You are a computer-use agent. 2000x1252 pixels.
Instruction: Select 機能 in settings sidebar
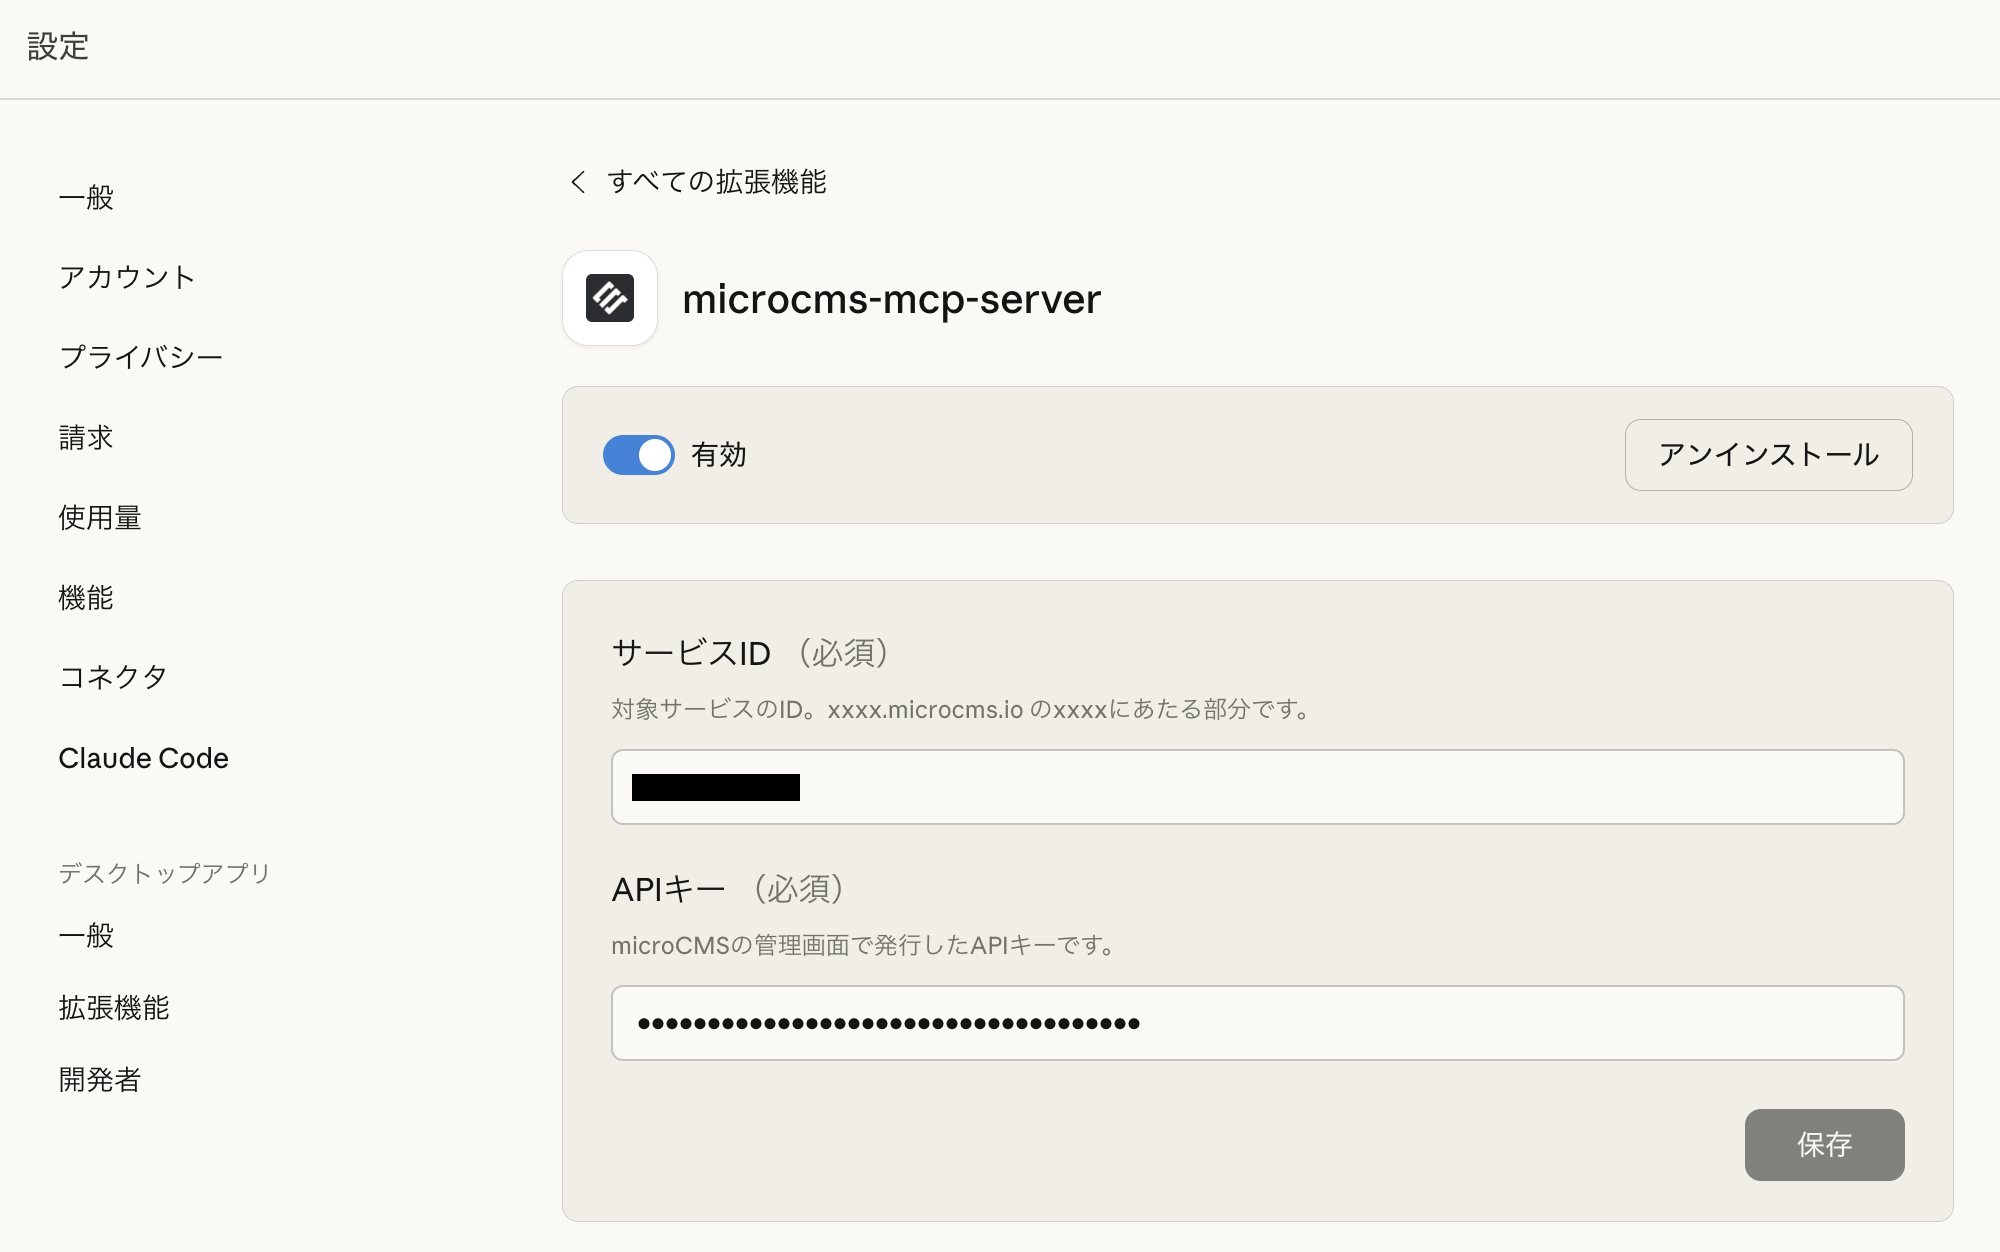86,597
